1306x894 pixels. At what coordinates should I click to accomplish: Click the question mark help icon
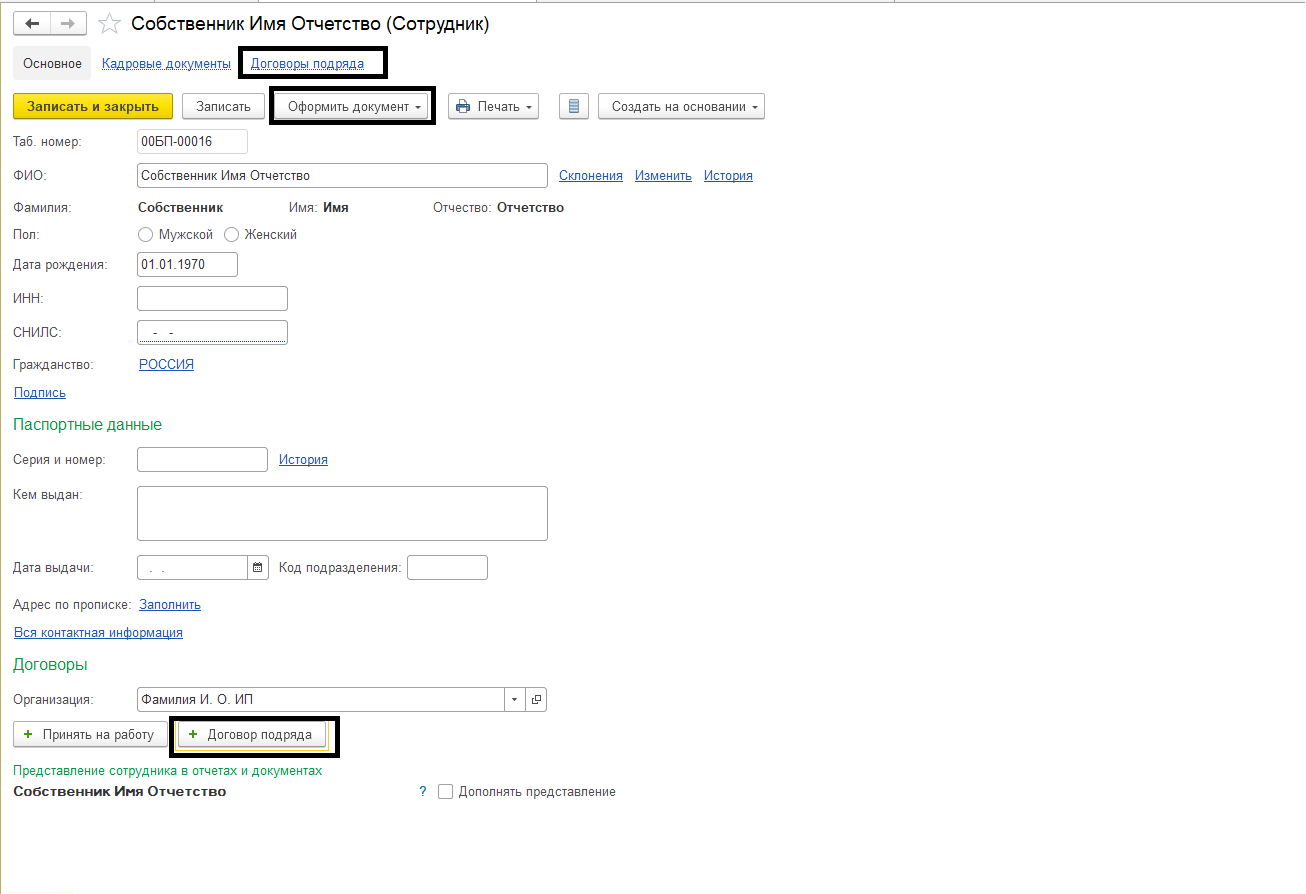point(423,792)
